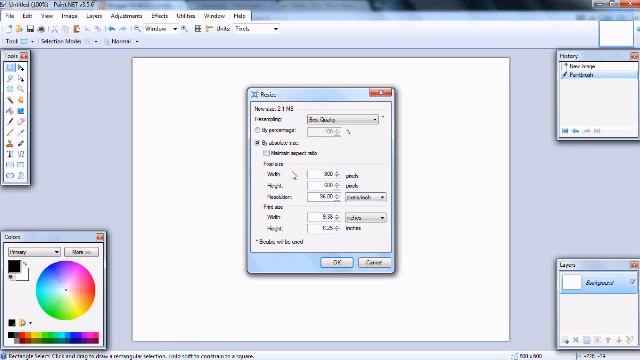Select the Magic Wand tool
Screen dimensions: 640x360
(x=10, y=100)
